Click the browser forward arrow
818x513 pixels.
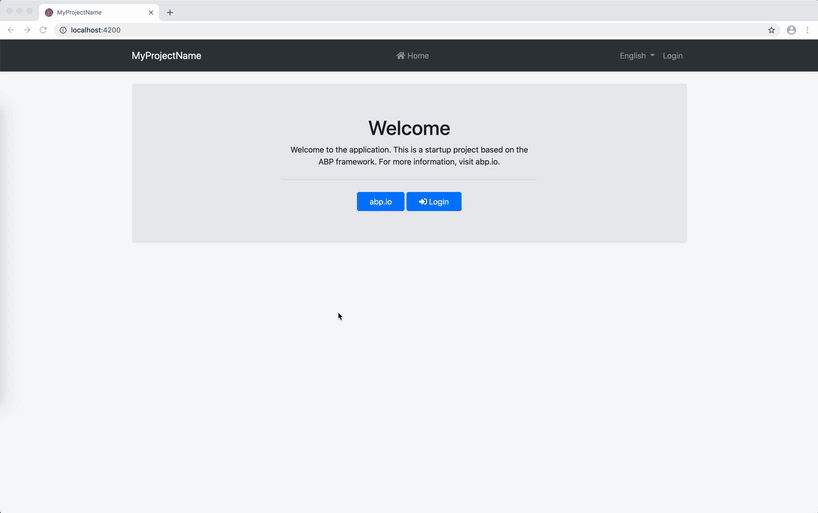[x=27, y=30]
